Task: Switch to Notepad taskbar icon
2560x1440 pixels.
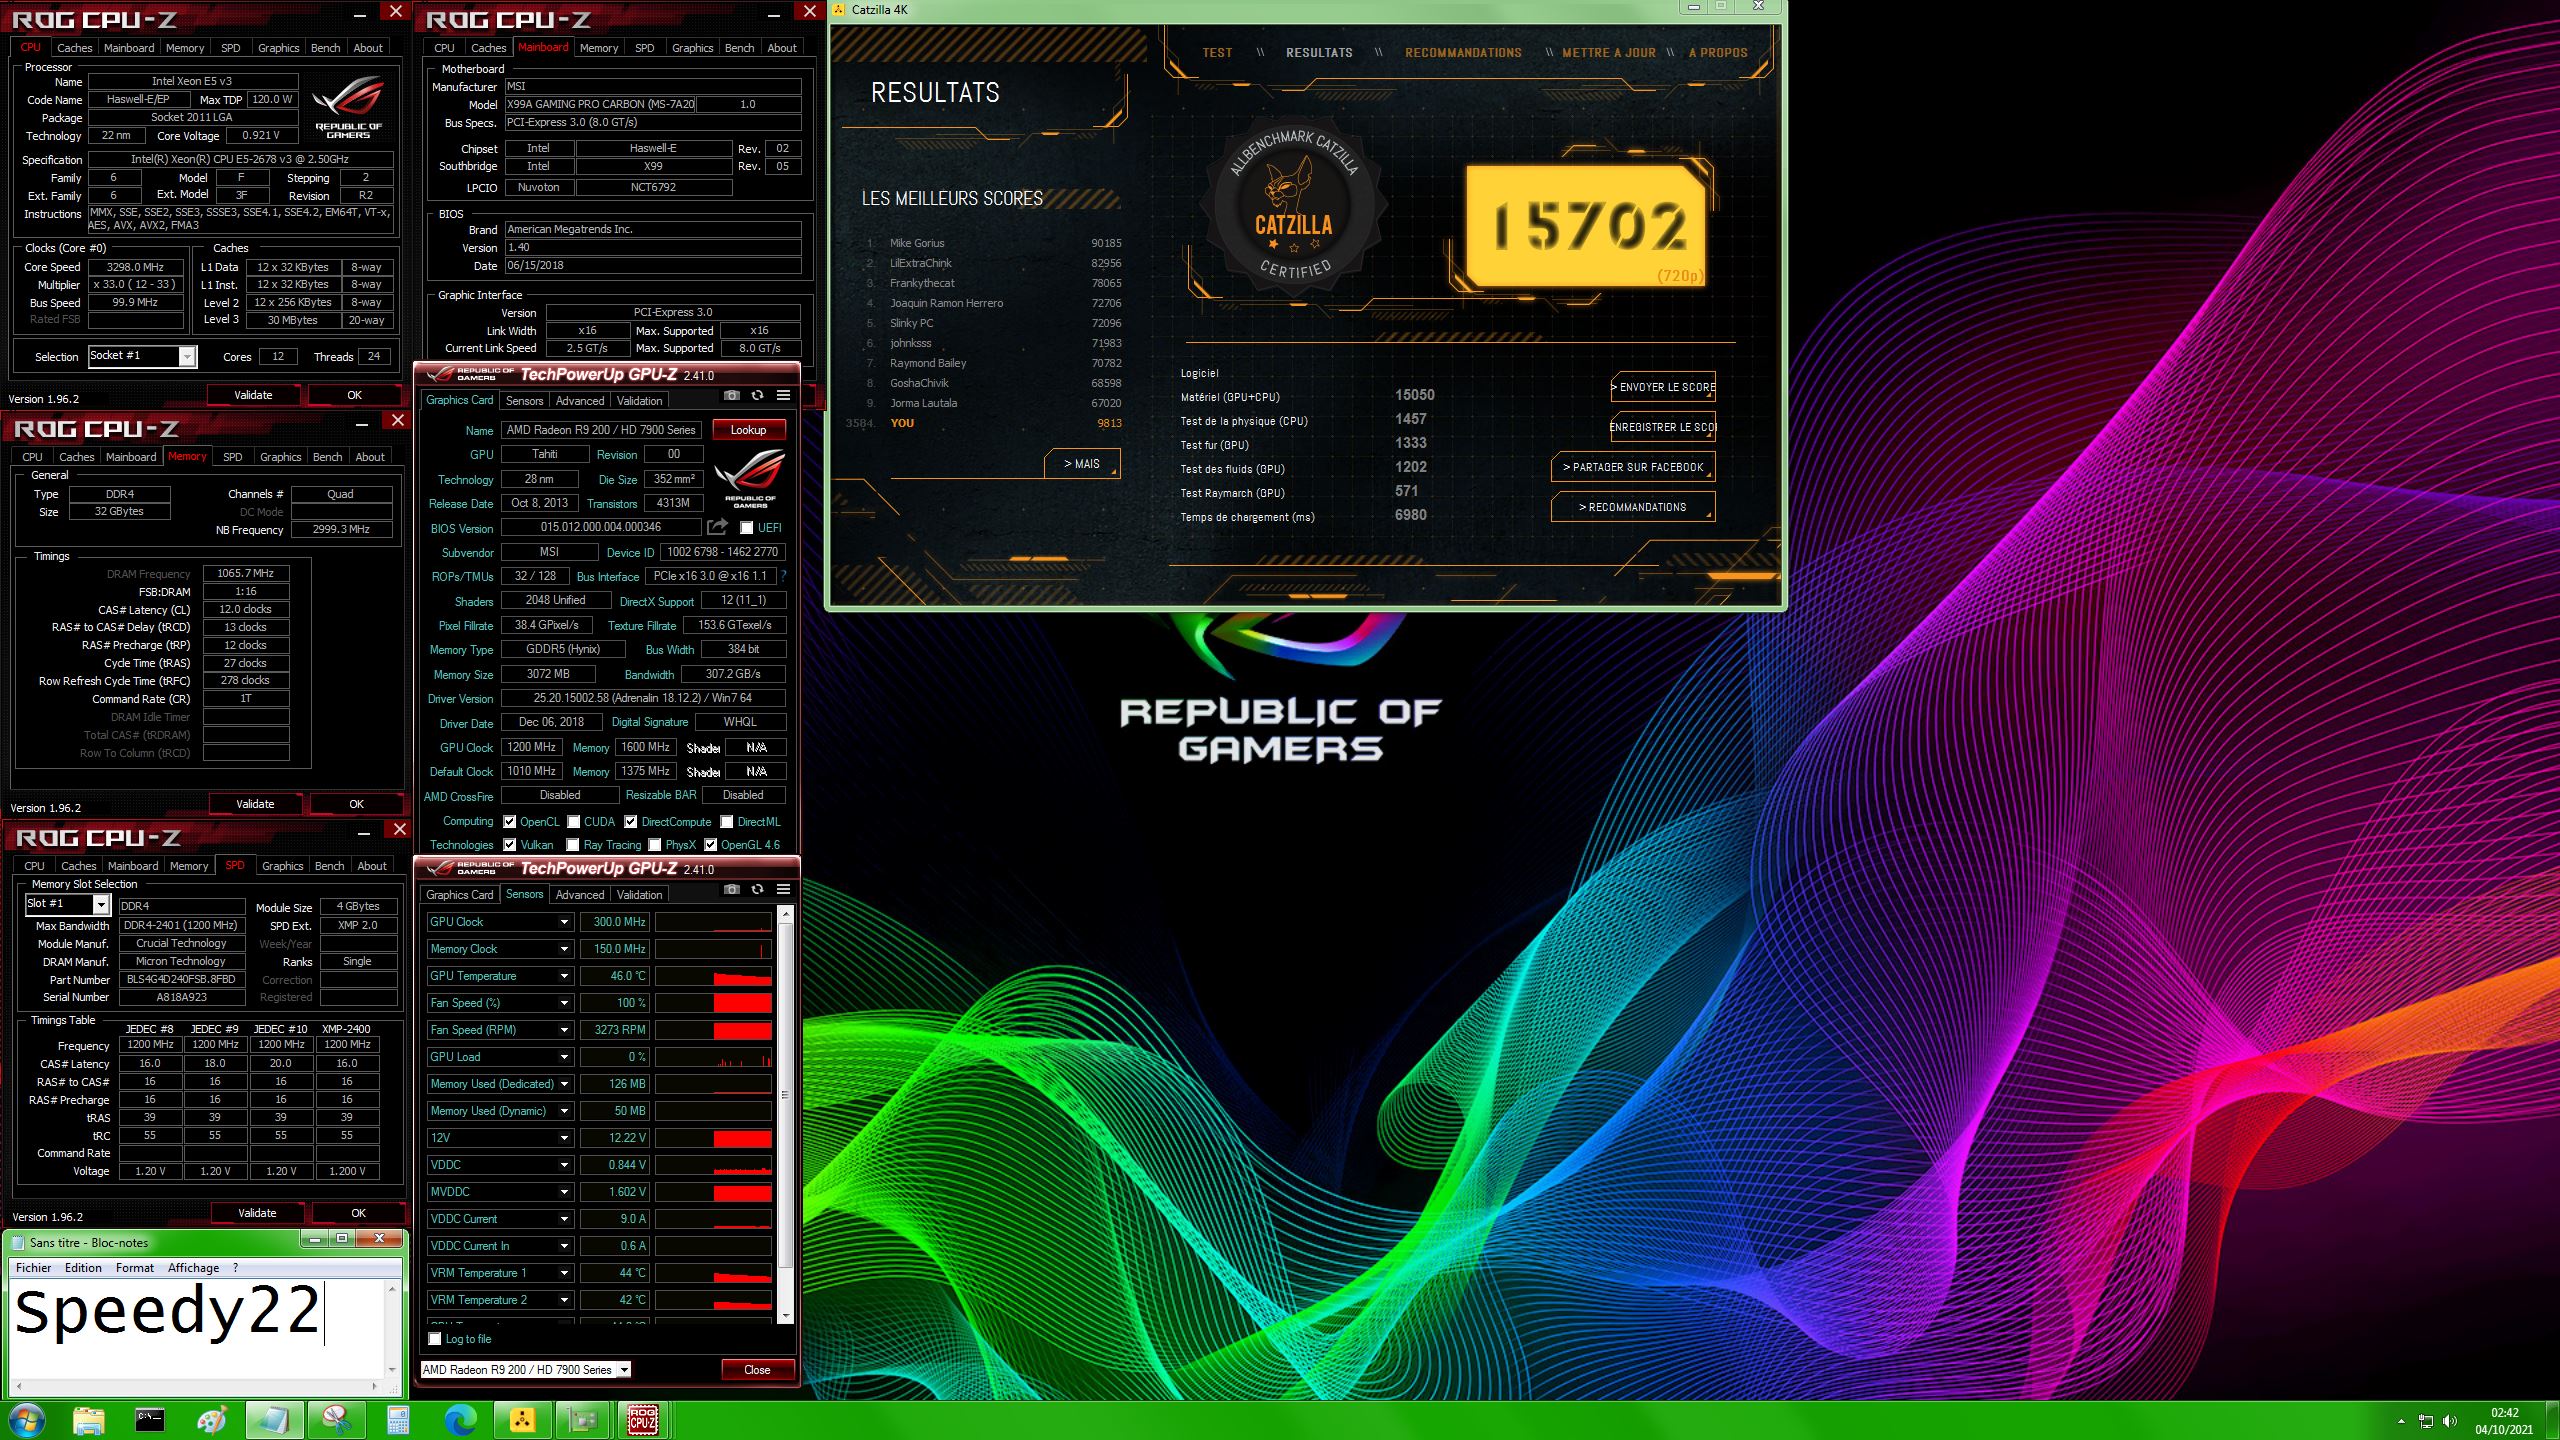Action: pyautogui.click(x=273, y=1420)
